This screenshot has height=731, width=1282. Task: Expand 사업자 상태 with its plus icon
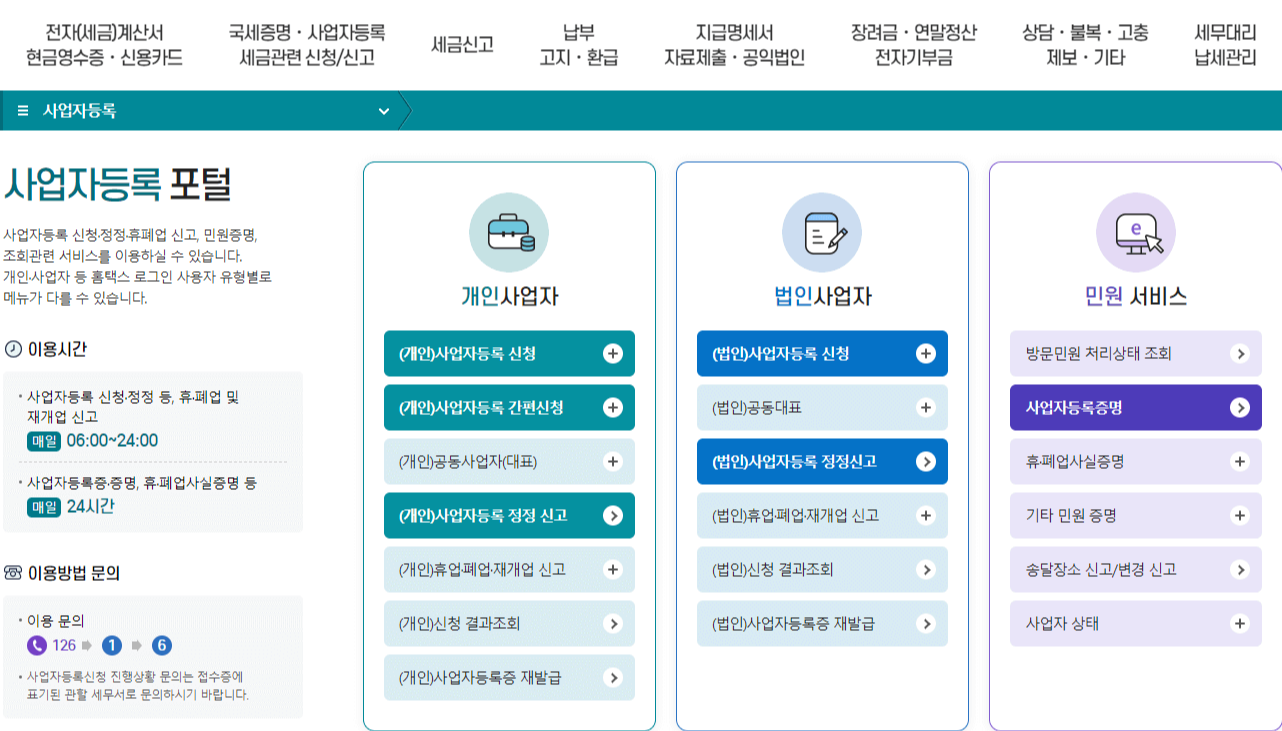1240,624
